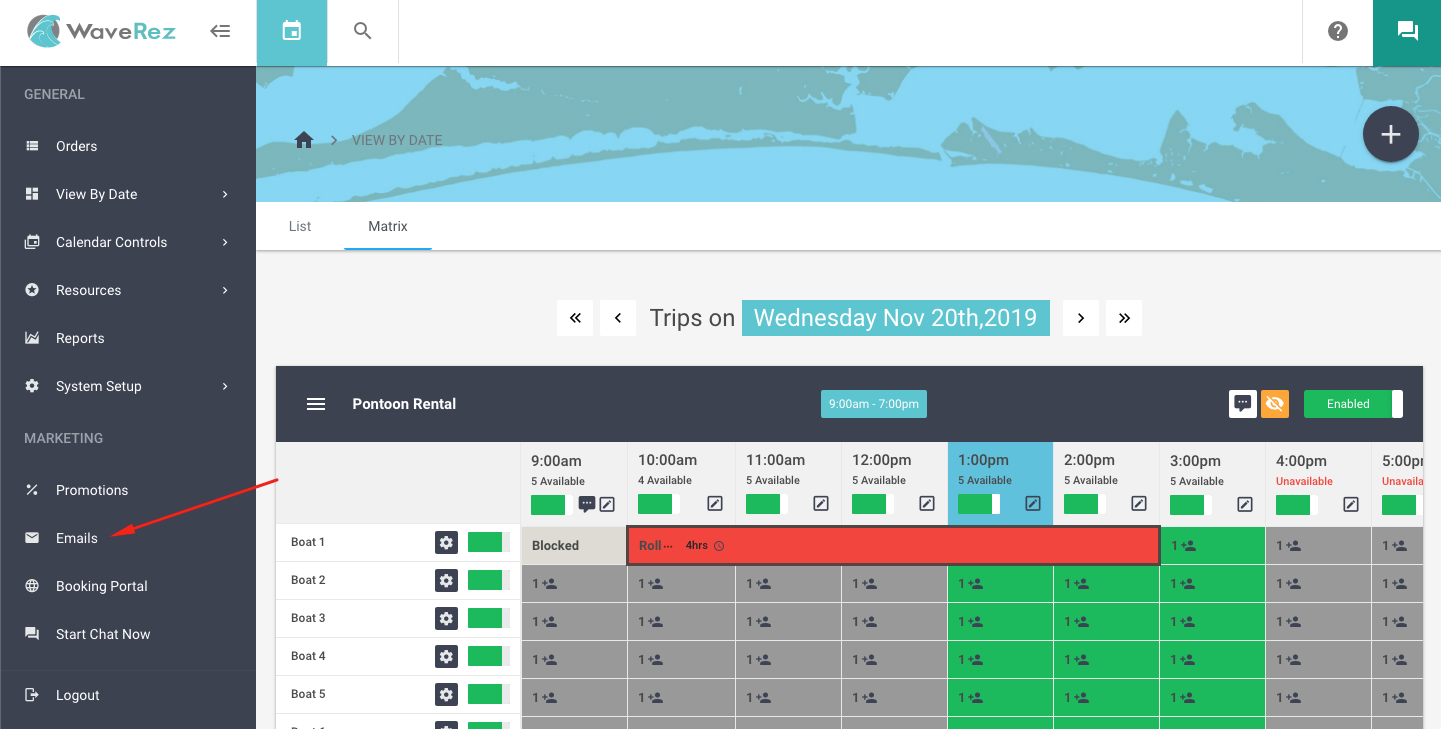Toggle the orange hidden-eye visibility icon
The height and width of the screenshot is (729, 1441).
[x=1274, y=404]
